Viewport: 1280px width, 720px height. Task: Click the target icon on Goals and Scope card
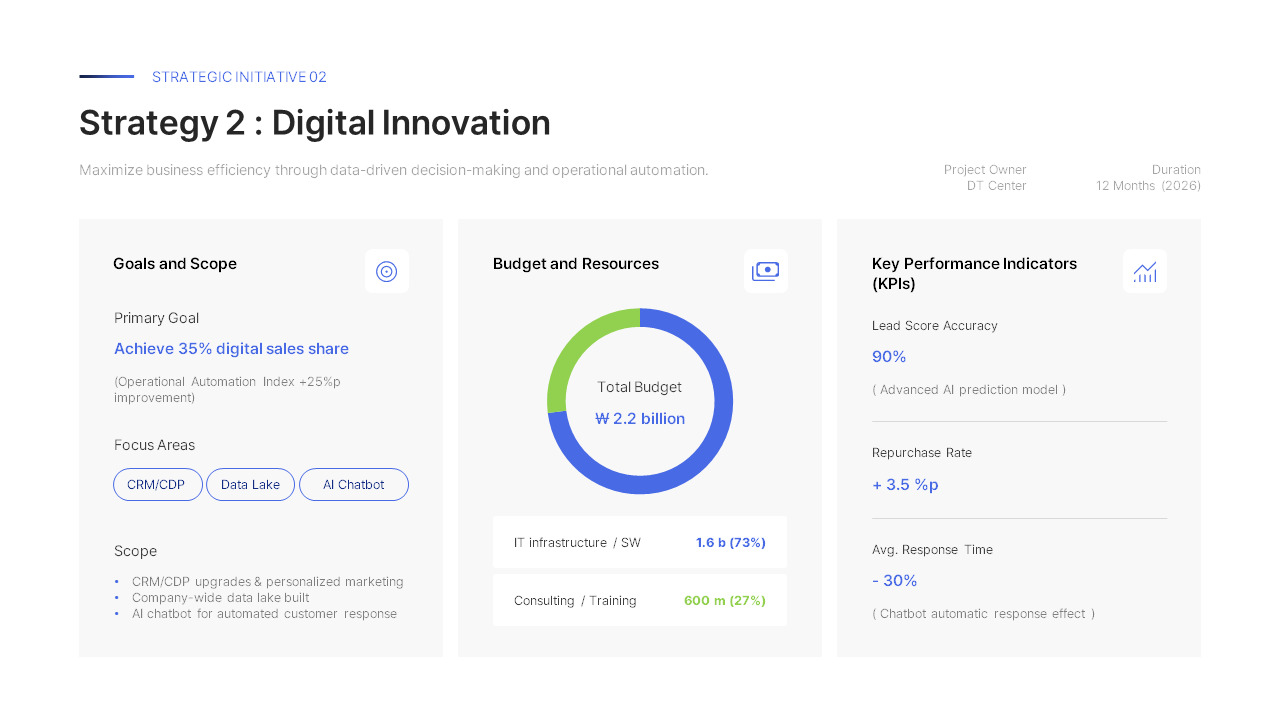[387, 271]
